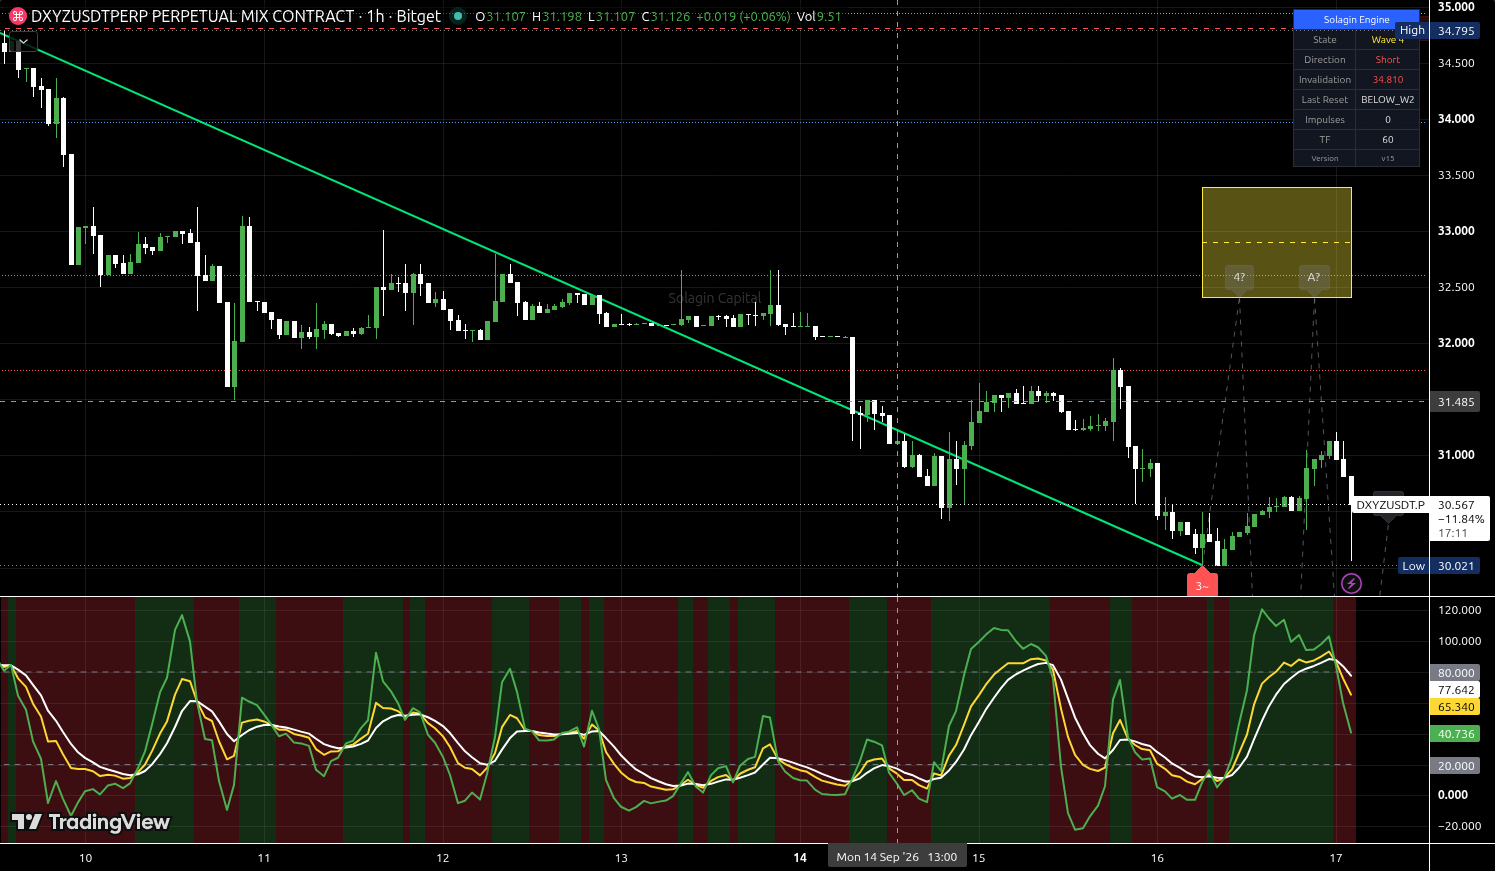Click the date label 15 on time axis
Screen dimensions: 1495x871
click(978, 858)
